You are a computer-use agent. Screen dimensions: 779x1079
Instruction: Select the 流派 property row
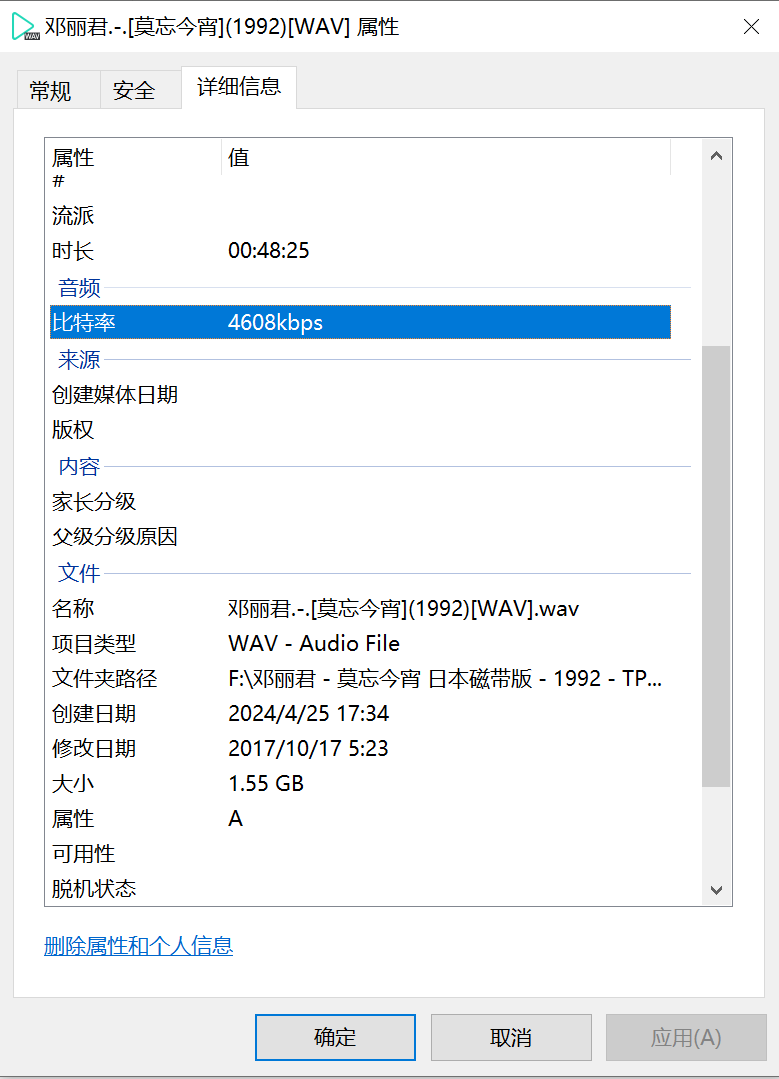click(x=360, y=215)
